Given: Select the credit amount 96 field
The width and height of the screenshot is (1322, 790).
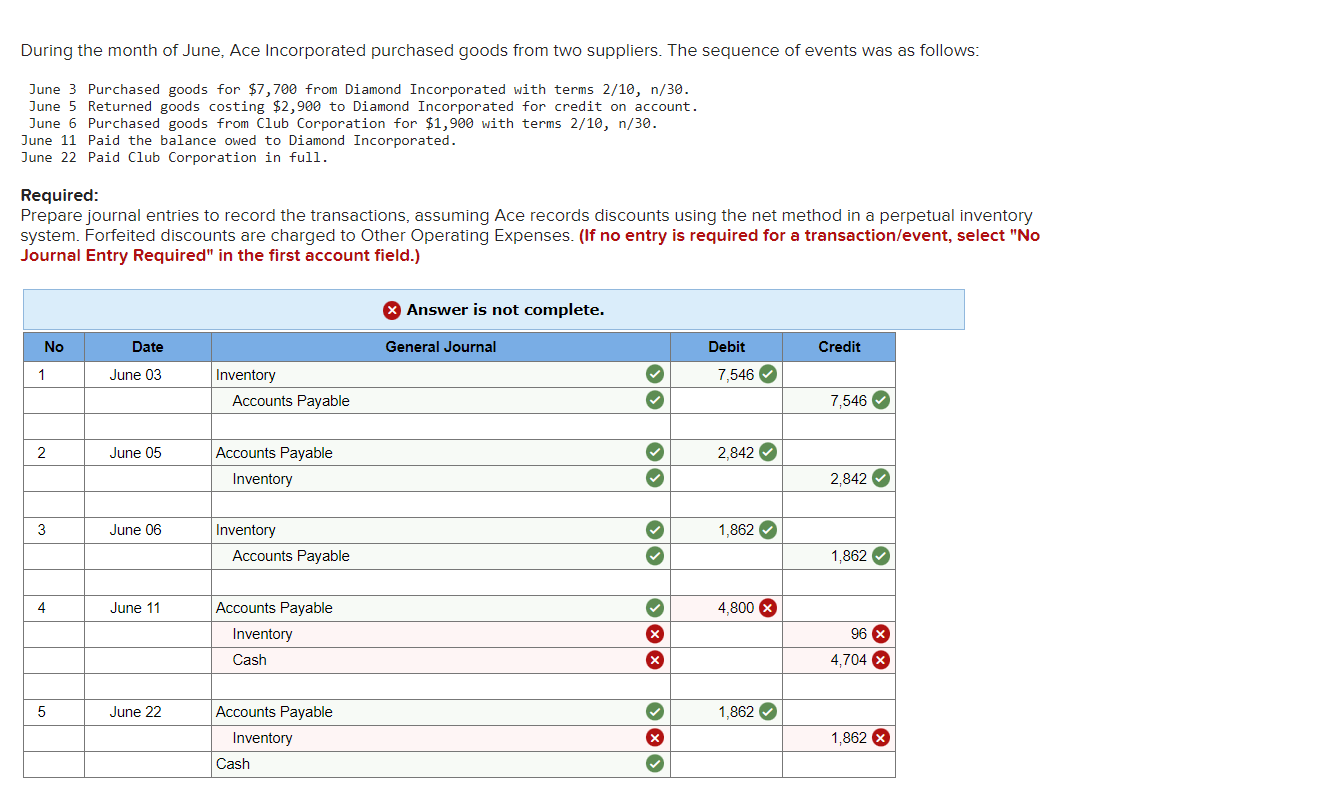Looking at the screenshot, I should coord(838,633).
